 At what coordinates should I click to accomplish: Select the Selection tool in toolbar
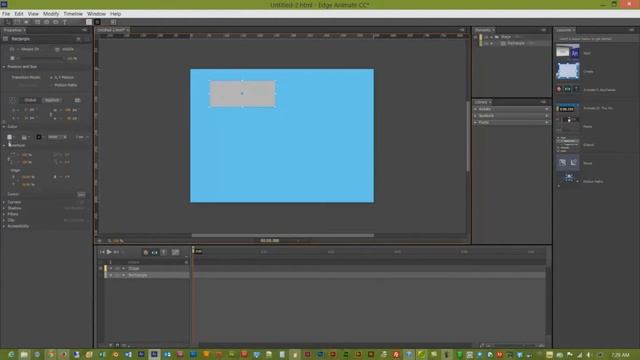point(8,22)
